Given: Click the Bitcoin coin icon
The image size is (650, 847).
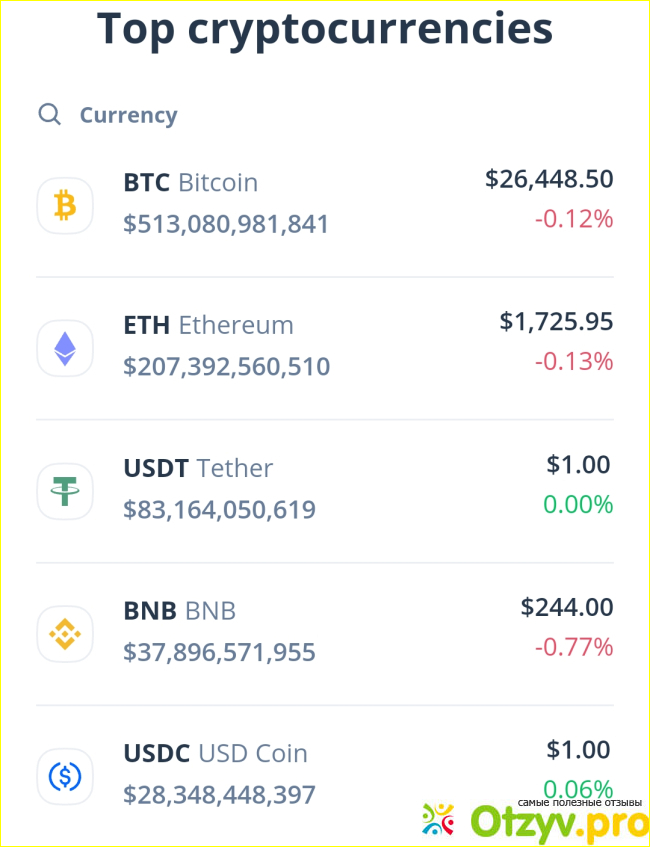Looking at the screenshot, I should [x=65, y=206].
